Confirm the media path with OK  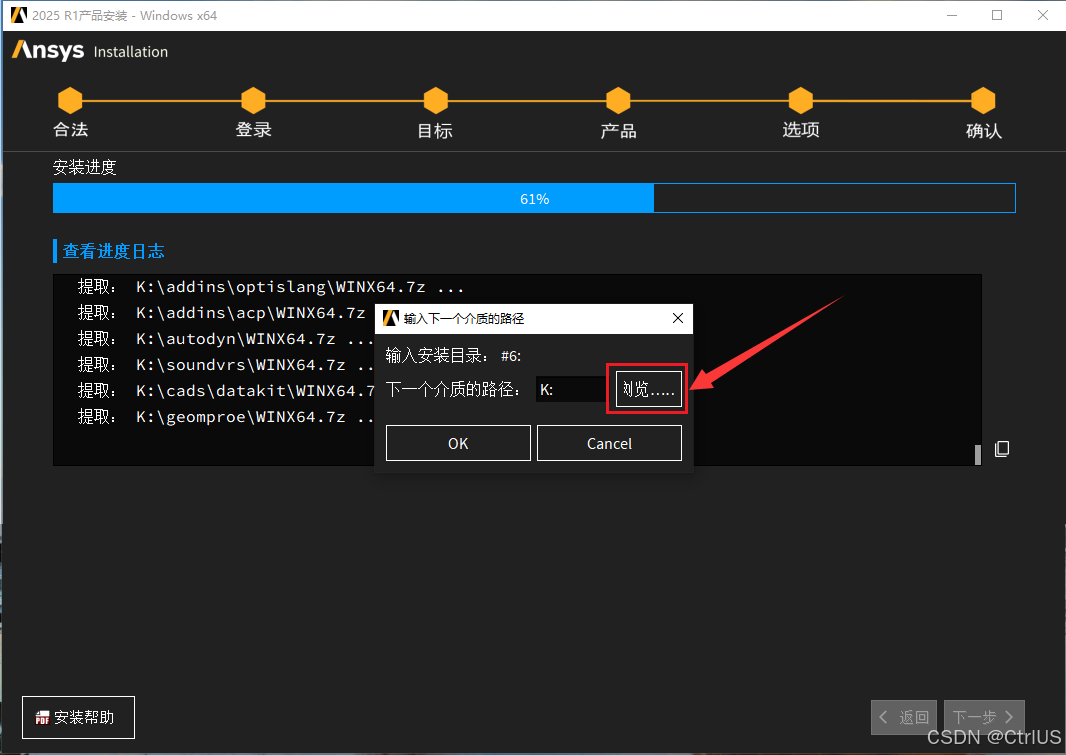(458, 443)
